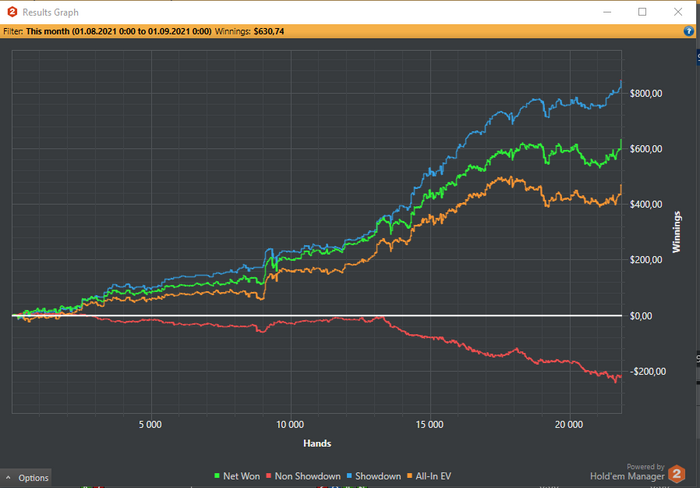
Task: Click the 5 000 hands axis label
Action: point(150,425)
